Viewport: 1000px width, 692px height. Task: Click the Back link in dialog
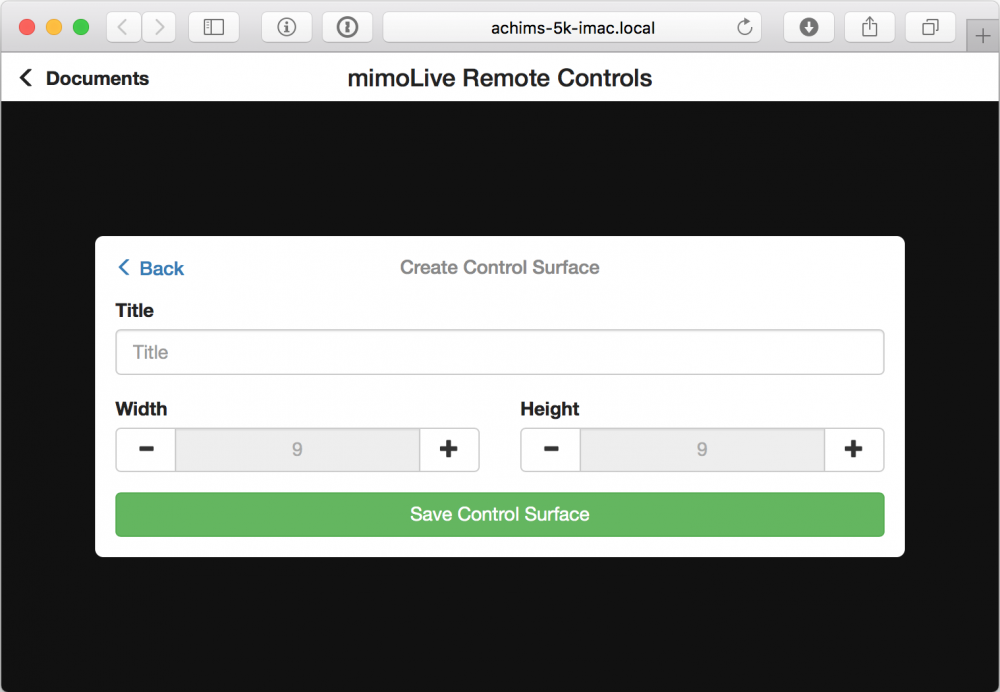151,268
